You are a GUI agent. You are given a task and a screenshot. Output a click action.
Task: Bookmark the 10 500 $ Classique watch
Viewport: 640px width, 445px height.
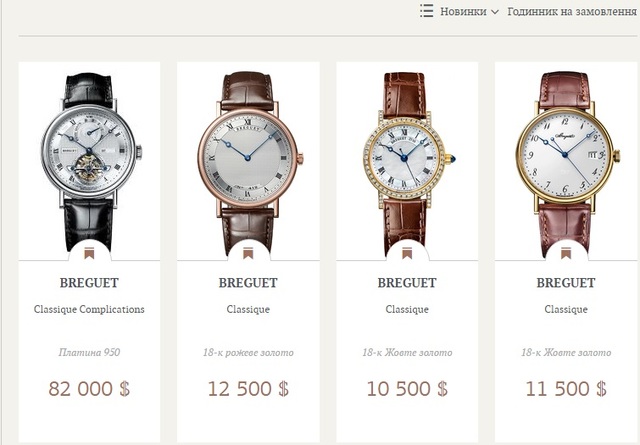point(407,254)
